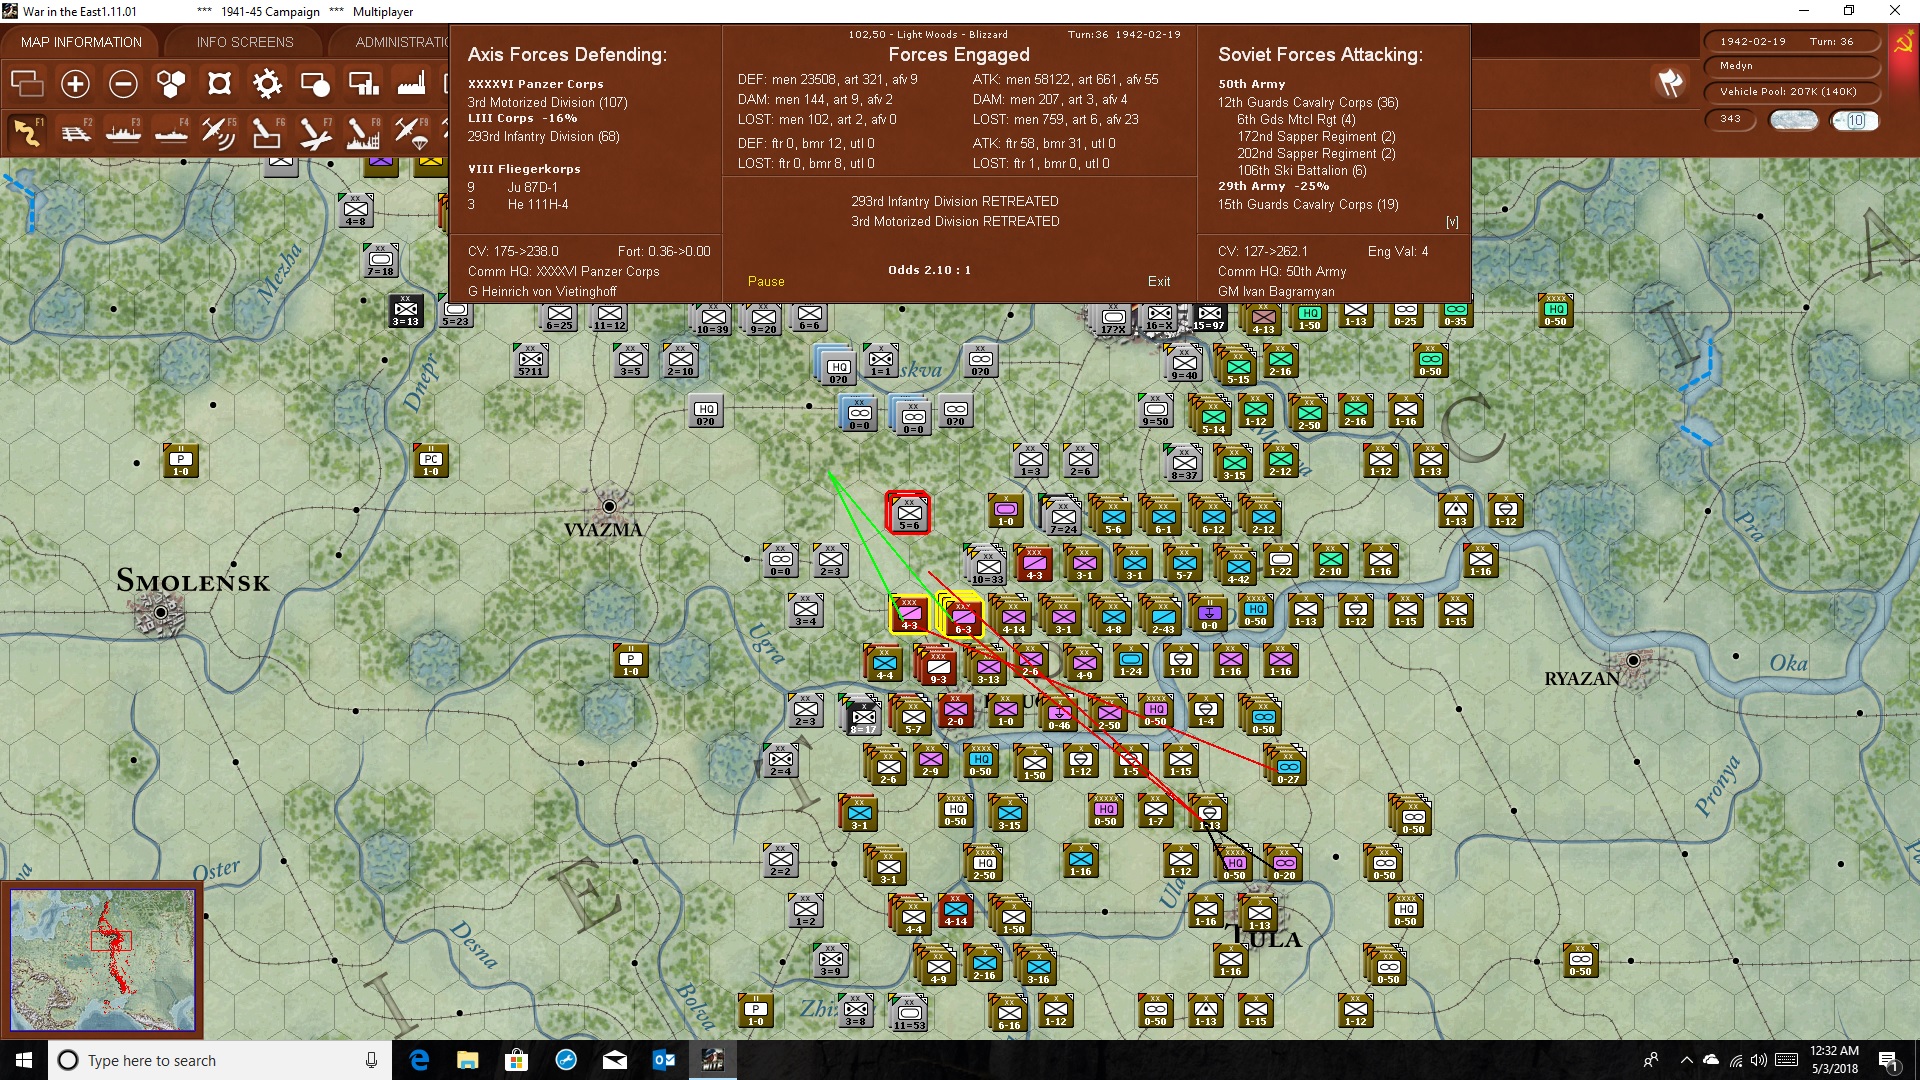Select F1 move mode arrow icon
The height and width of the screenshot is (1080, 1920).
[x=27, y=132]
